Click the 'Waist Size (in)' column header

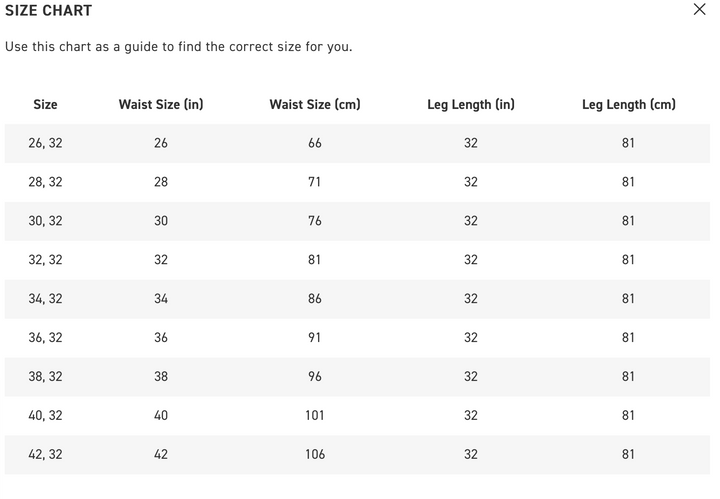pyautogui.click(x=161, y=104)
